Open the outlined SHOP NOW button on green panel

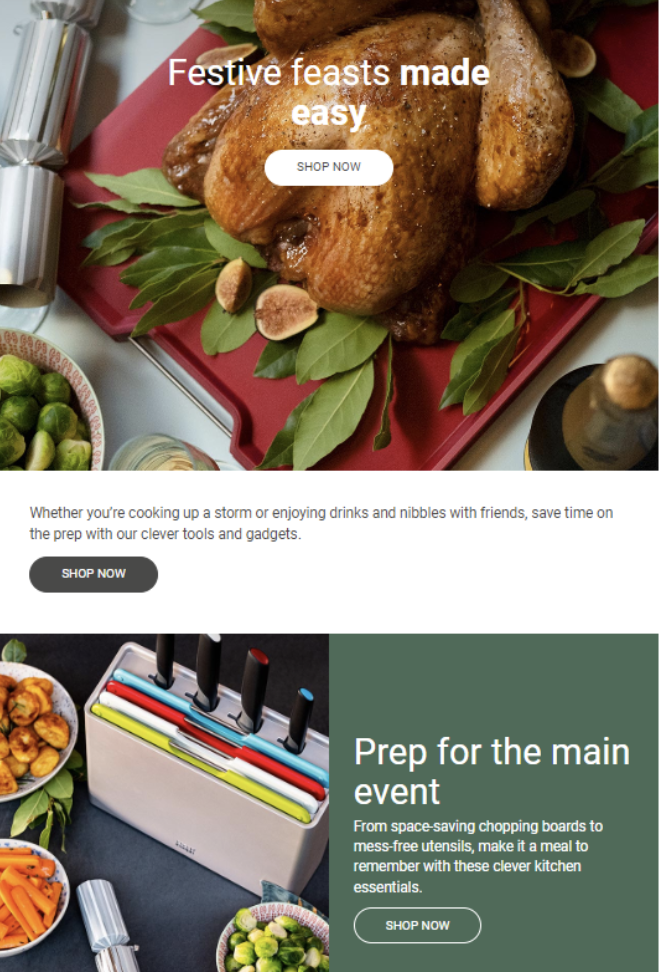click(x=417, y=926)
